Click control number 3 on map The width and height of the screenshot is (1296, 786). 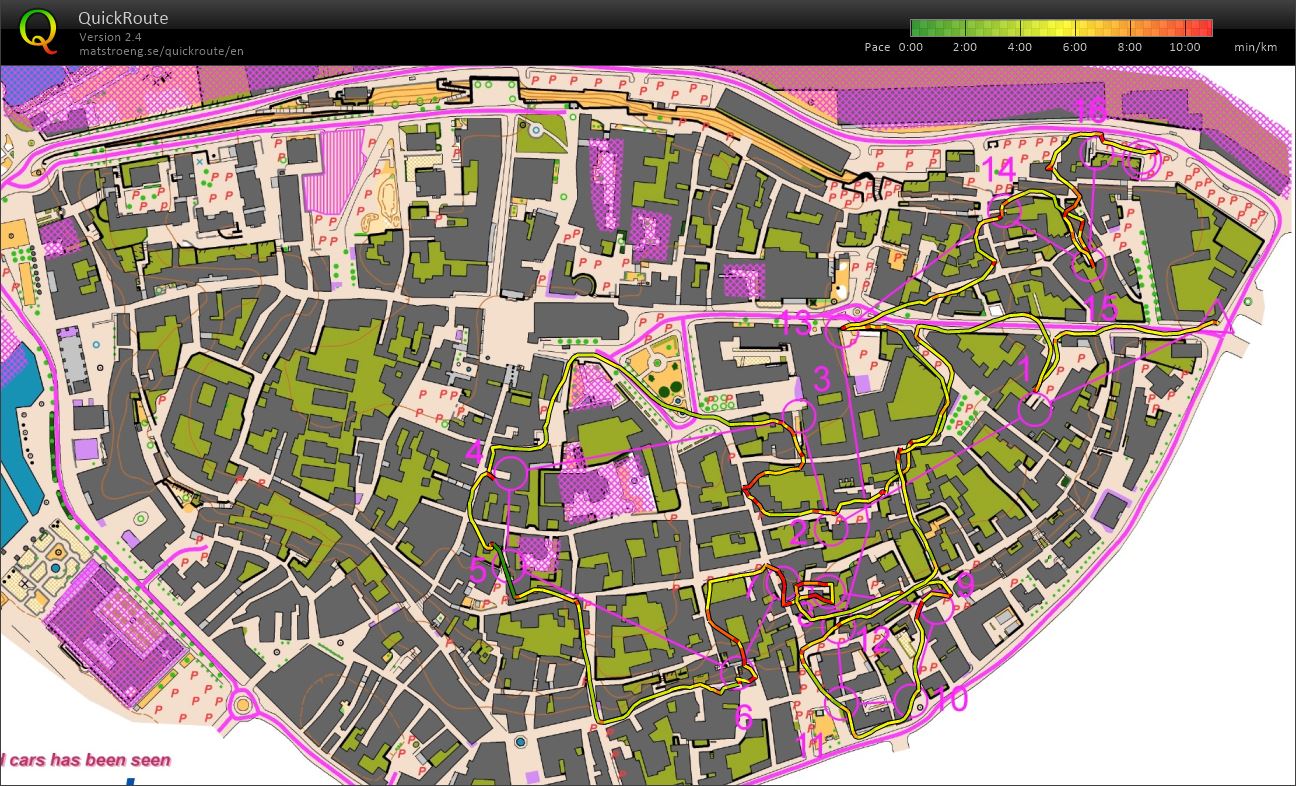(x=822, y=380)
